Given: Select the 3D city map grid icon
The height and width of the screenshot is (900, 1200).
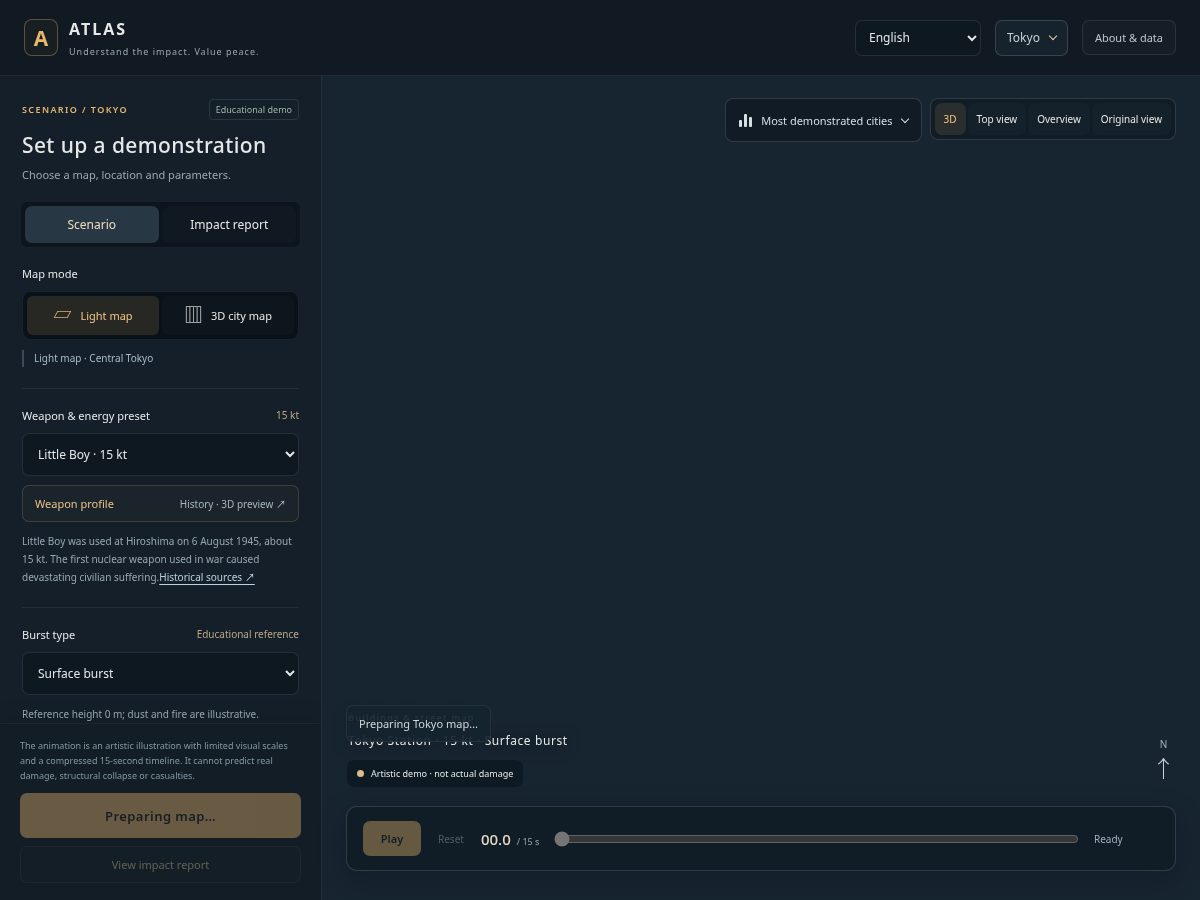Looking at the screenshot, I should point(193,315).
